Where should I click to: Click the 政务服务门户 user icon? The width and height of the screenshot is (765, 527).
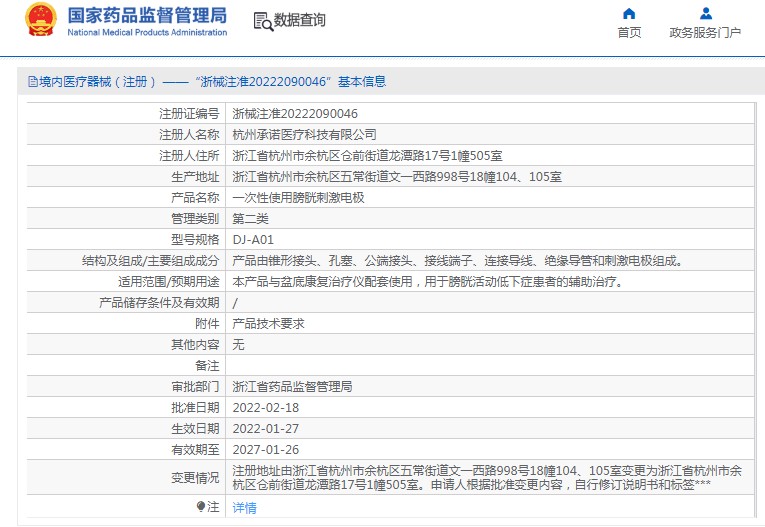click(706, 14)
